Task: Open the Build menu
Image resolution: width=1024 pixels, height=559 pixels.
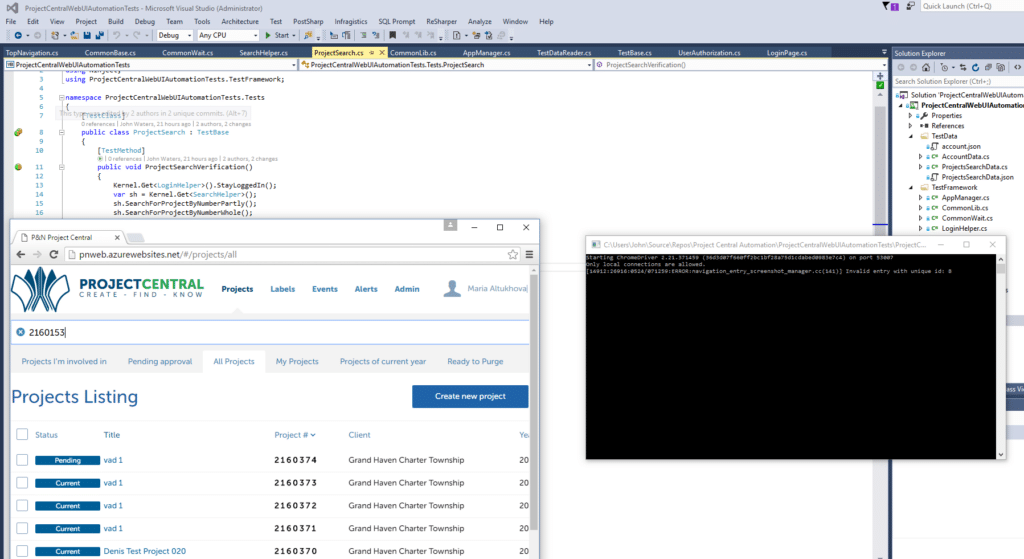Action: [116, 22]
